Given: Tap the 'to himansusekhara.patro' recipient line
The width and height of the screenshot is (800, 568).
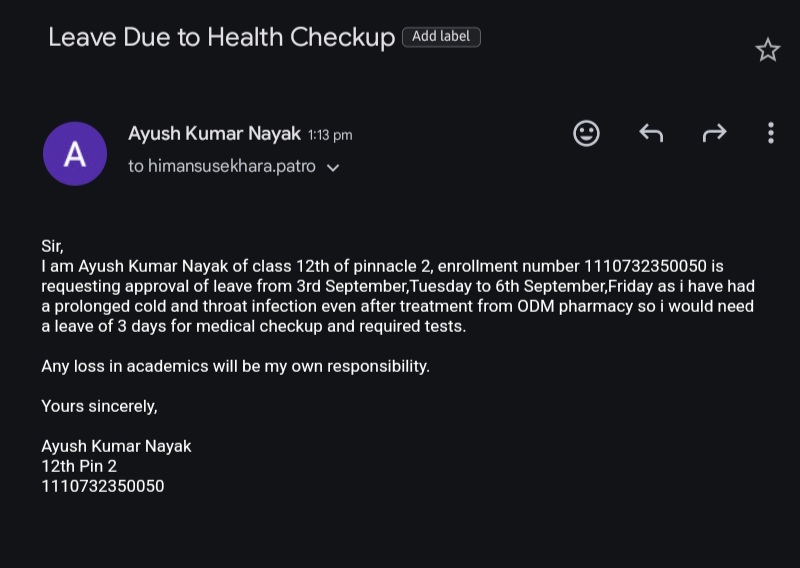Looking at the screenshot, I should tap(222, 167).
